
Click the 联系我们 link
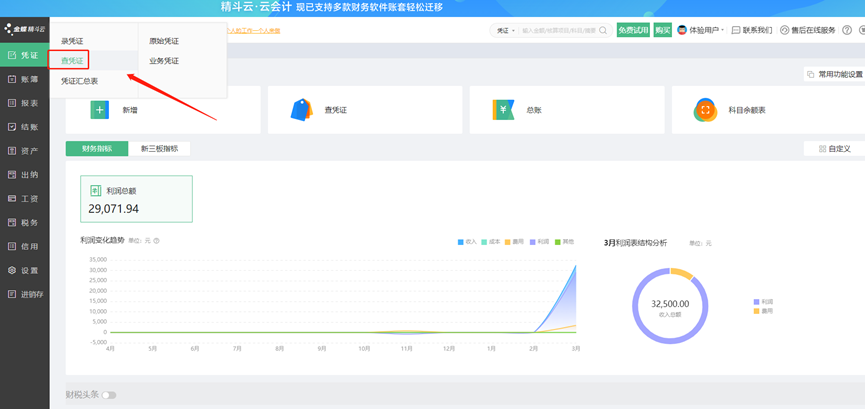(757, 30)
